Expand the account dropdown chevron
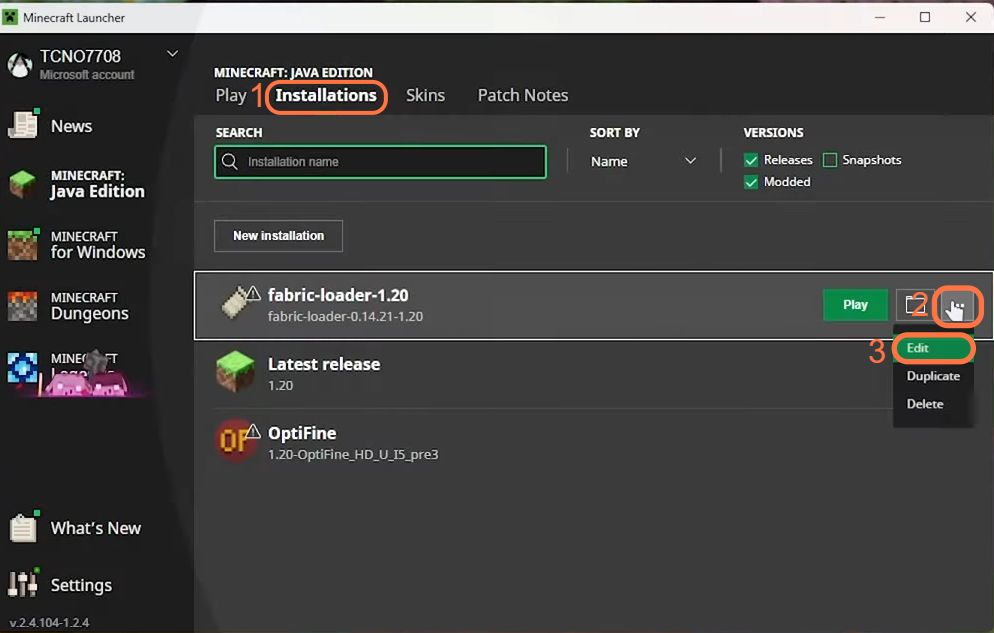Image resolution: width=994 pixels, height=633 pixels. 172,54
